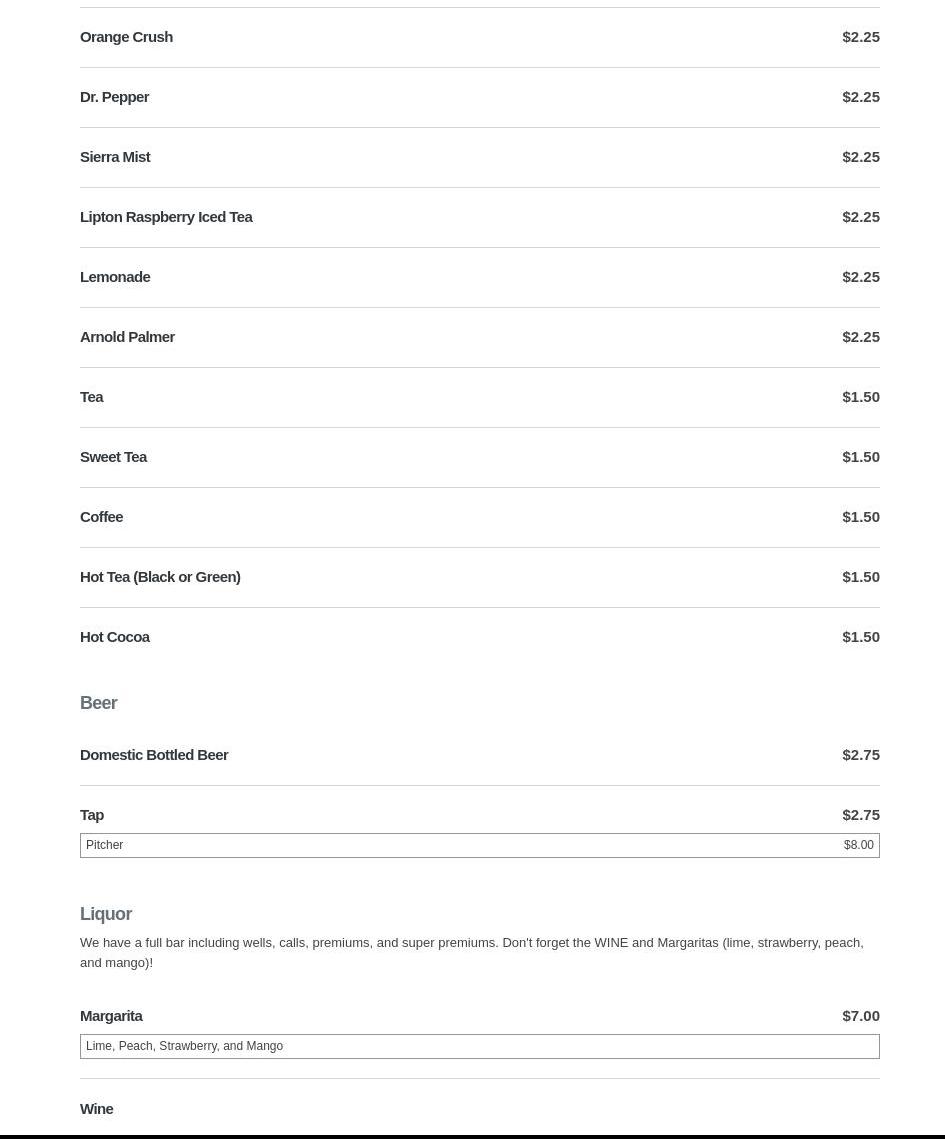Select the Lime, Peach, Strawberry, Mango flavors box
The image size is (945, 1139).
[x=480, y=1046]
